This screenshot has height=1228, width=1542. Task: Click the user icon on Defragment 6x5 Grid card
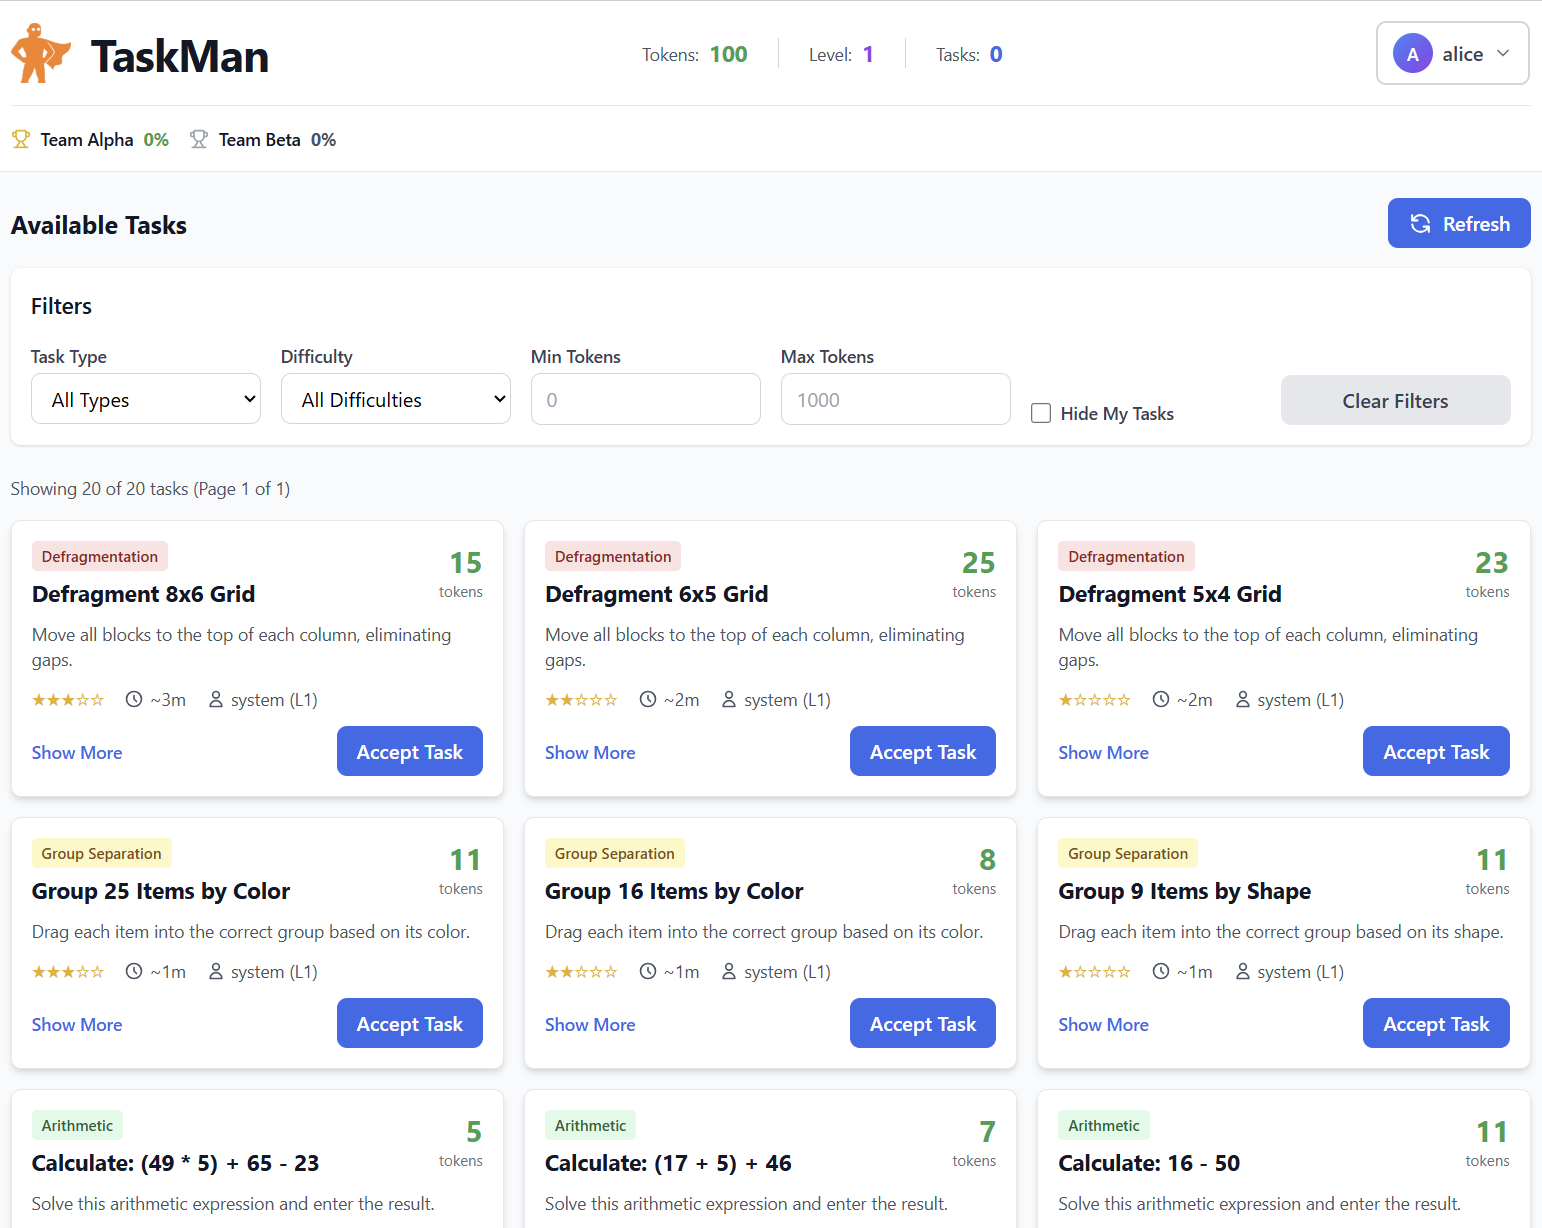pyautogui.click(x=729, y=700)
